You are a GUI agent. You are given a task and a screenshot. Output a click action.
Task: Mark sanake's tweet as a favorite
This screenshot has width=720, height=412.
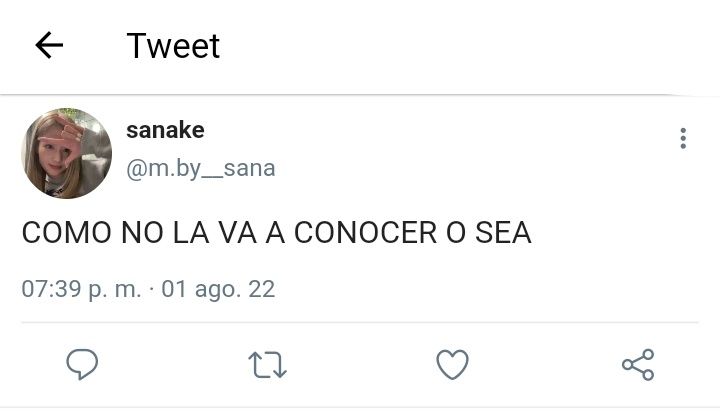click(x=452, y=364)
